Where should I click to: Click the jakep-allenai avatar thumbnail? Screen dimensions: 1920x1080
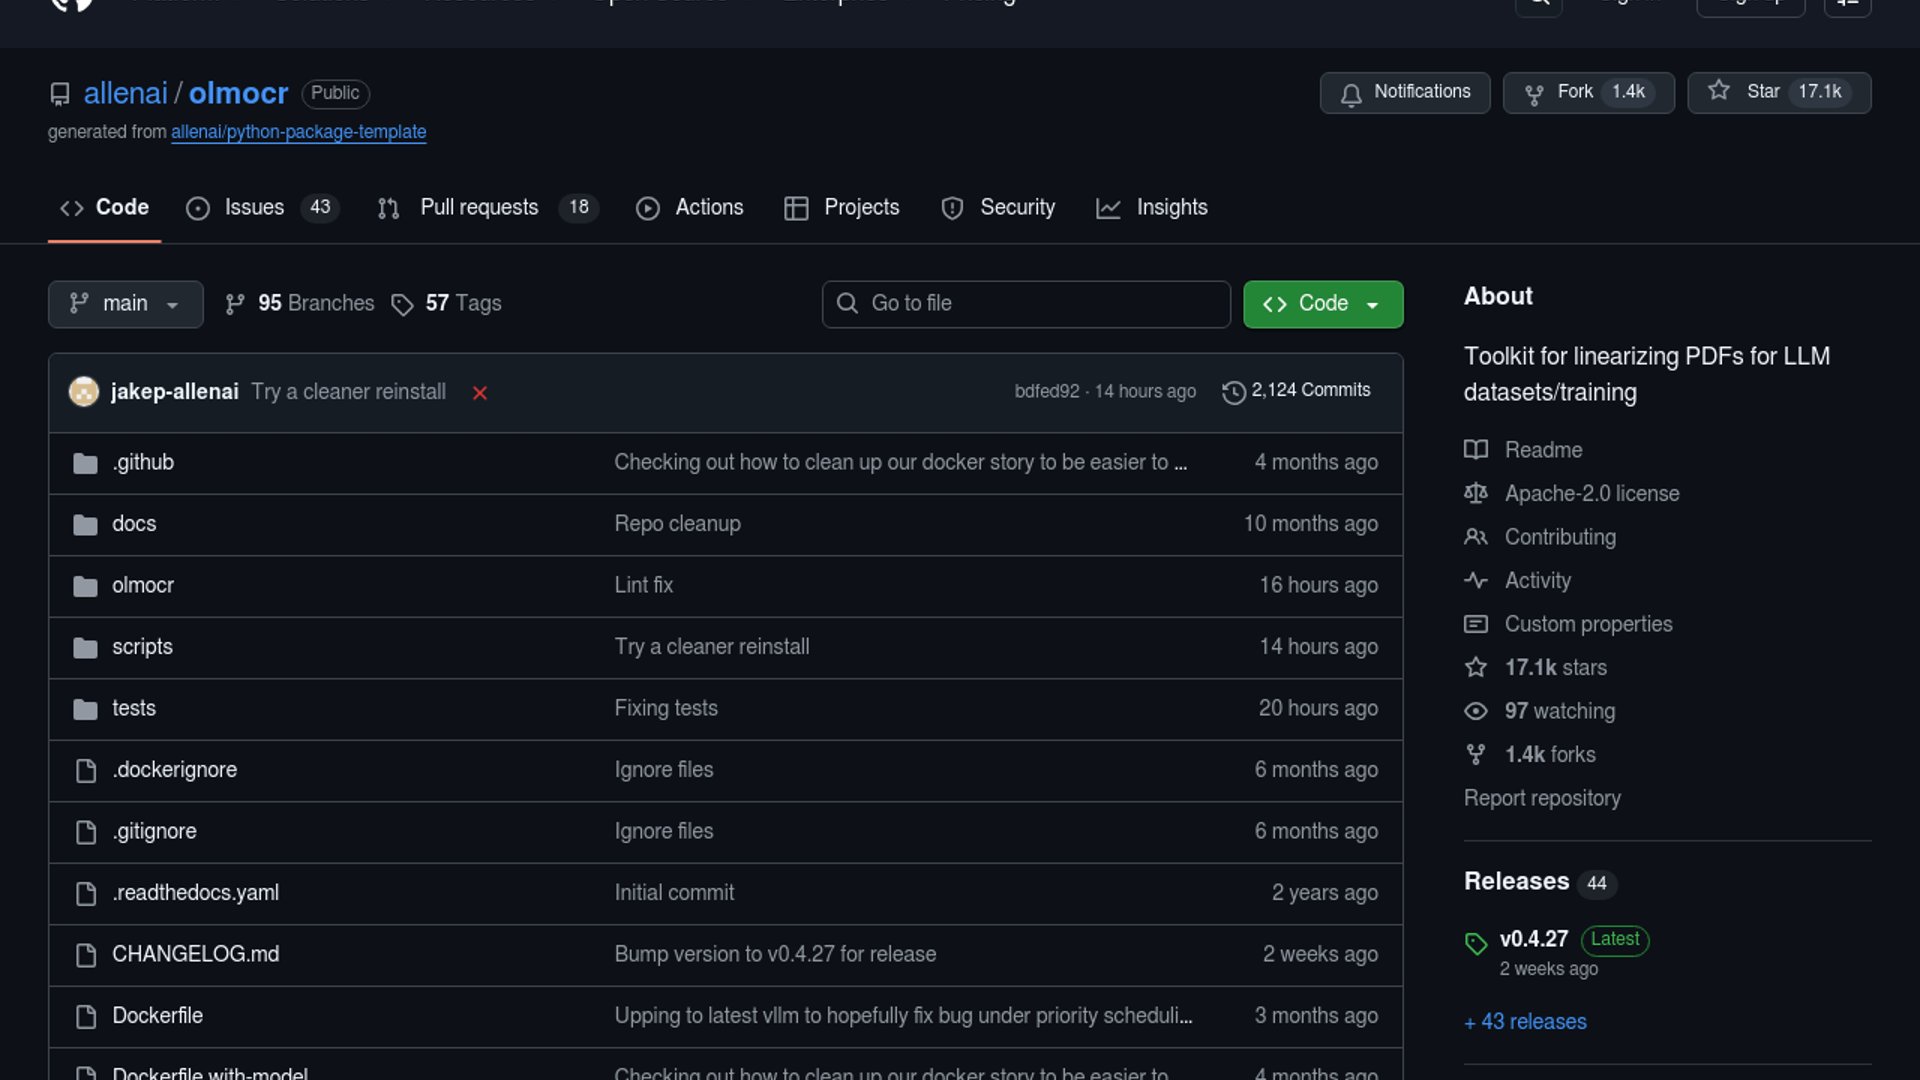84,392
